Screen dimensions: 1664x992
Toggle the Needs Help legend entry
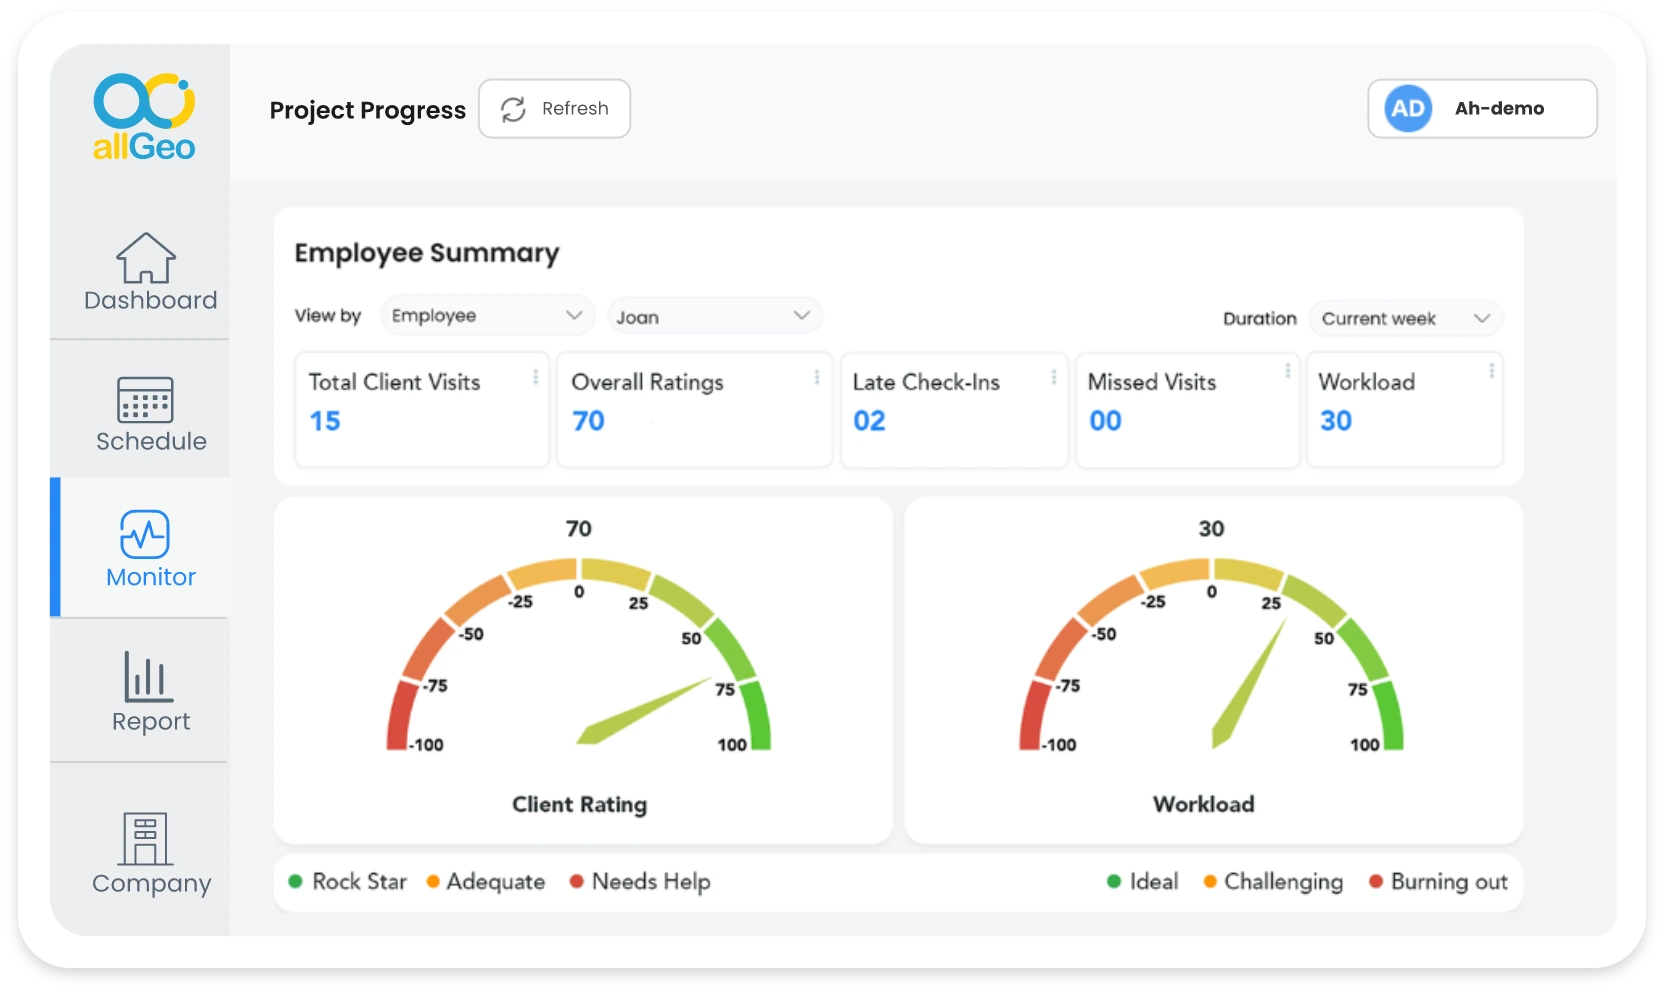pyautogui.click(x=640, y=882)
